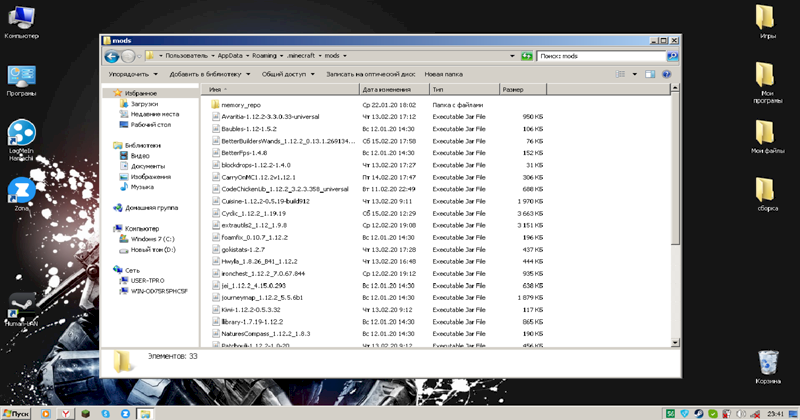Click the Back navigation arrow button
This screenshot has width=800, height=420.
[x=112, y=56]
